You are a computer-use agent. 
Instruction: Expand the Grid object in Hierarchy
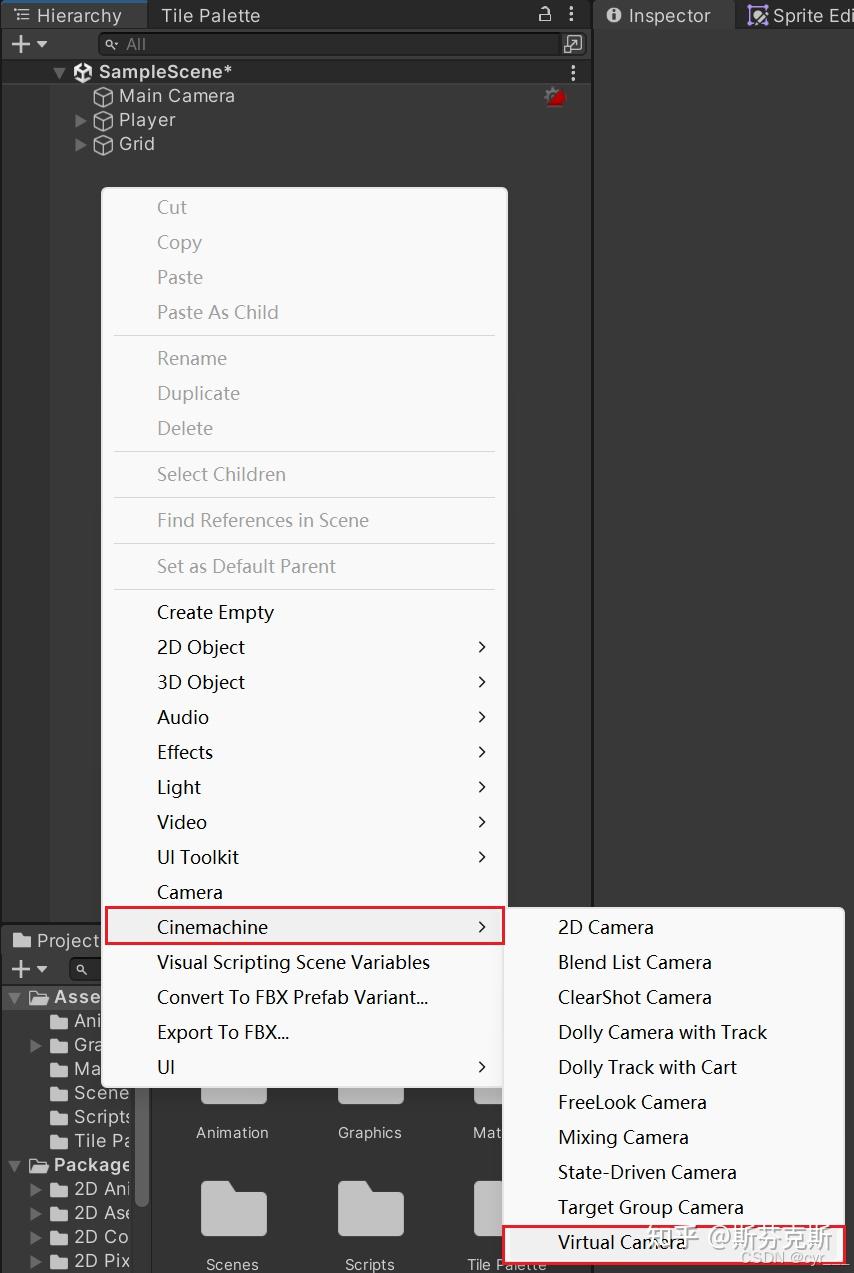point(81,145)
